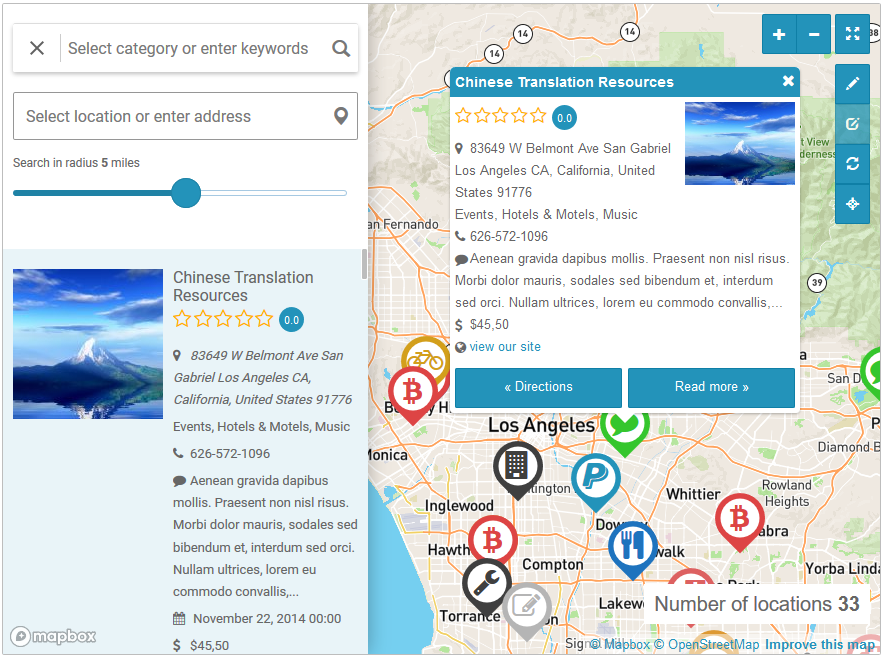The width and height of the screenshot is (883, 657).
Task: Select the red Bitcoin marker near Beverly Hills
Action: [413, 394]
